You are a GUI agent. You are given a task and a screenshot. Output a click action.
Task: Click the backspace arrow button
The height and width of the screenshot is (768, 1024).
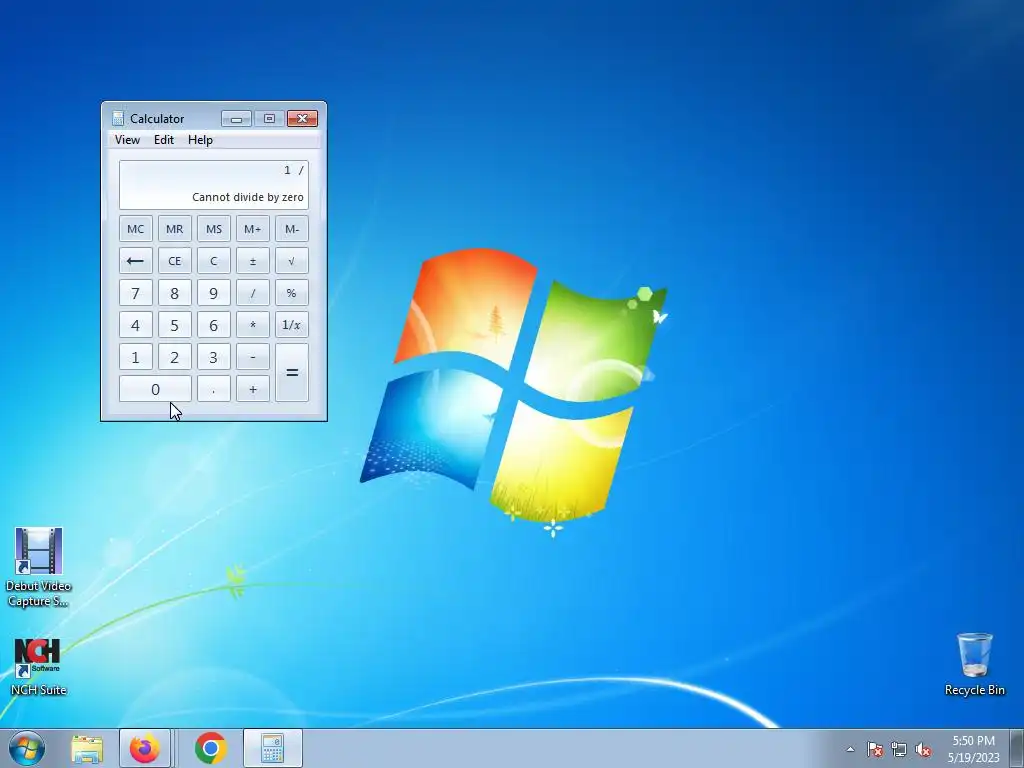click(136, 261)
